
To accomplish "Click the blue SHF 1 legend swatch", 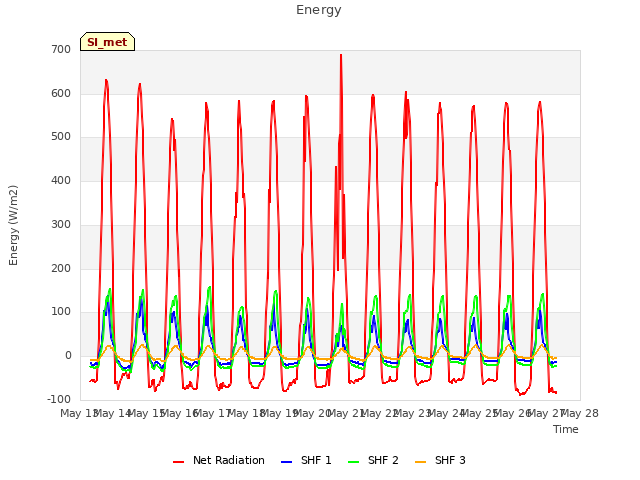I will coord(287,462).
